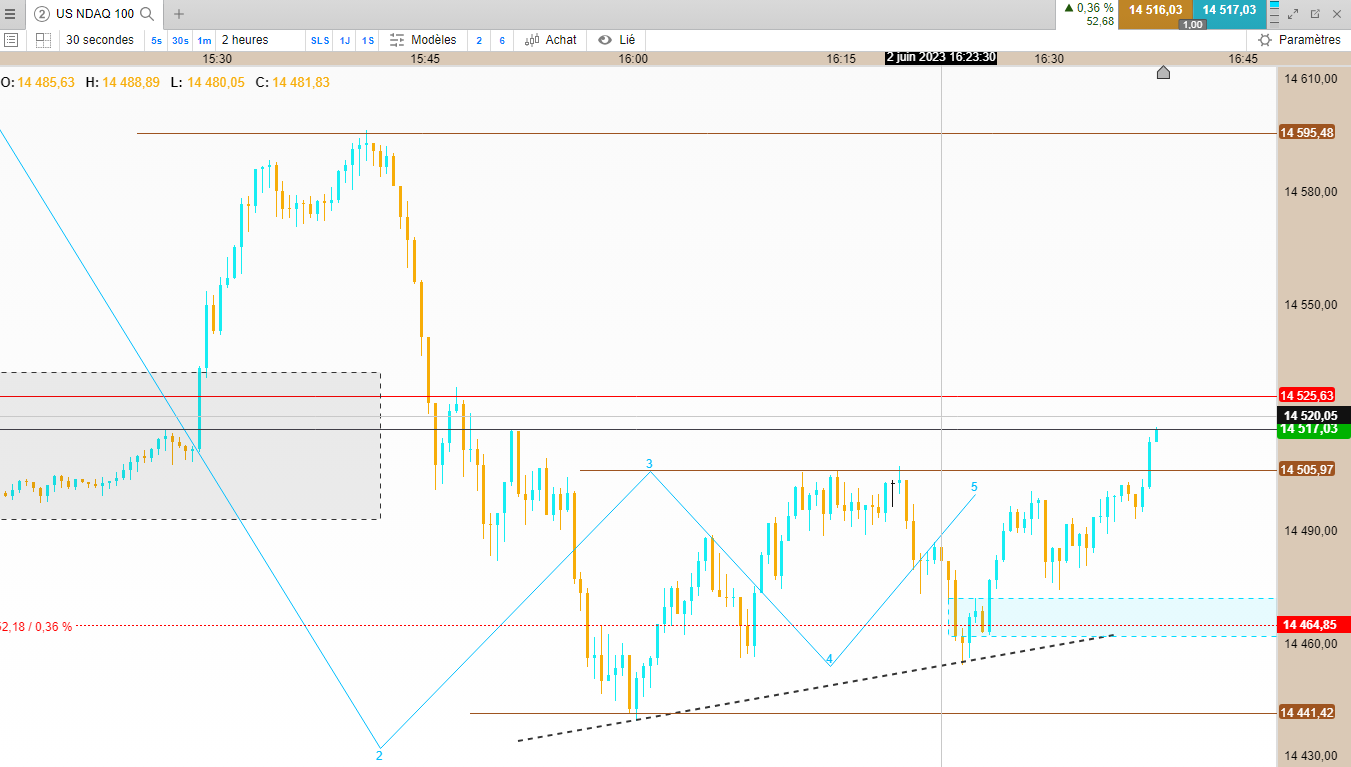
Task: Click the 14 490,00 price axis label
Action: (1311, 530)
